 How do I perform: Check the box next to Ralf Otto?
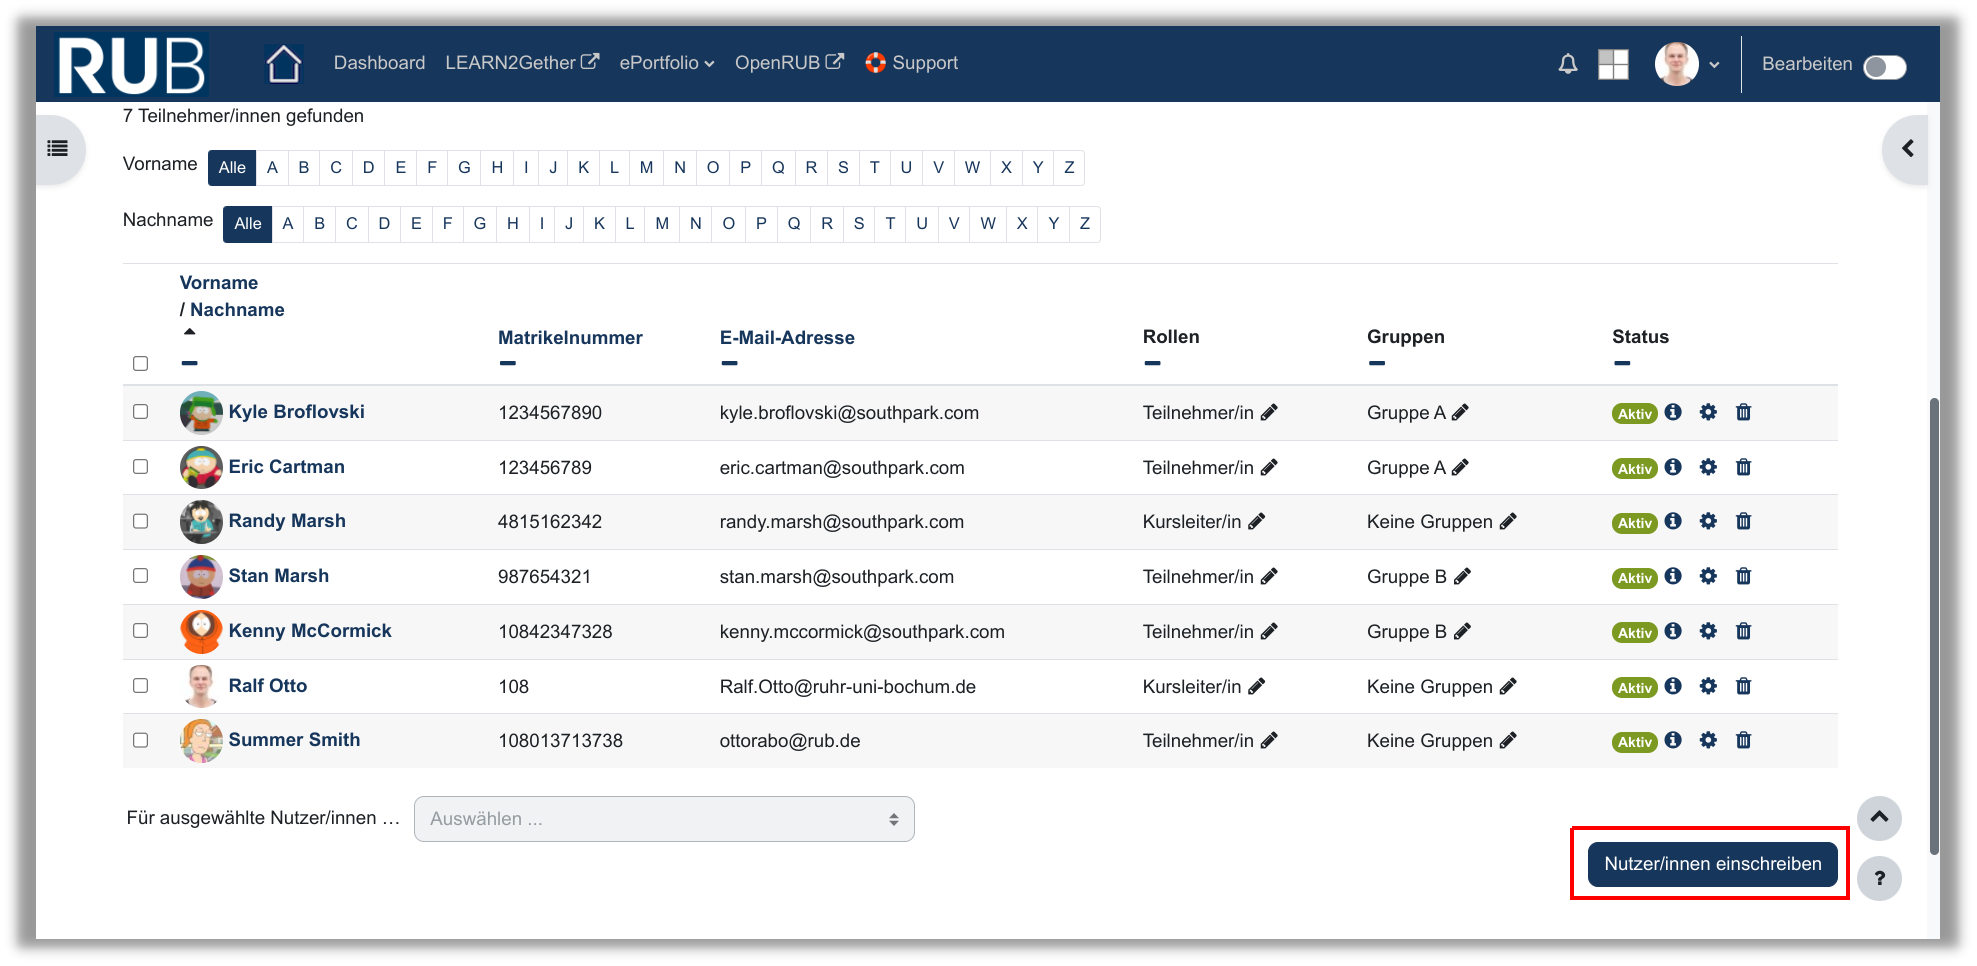[141, 686]
